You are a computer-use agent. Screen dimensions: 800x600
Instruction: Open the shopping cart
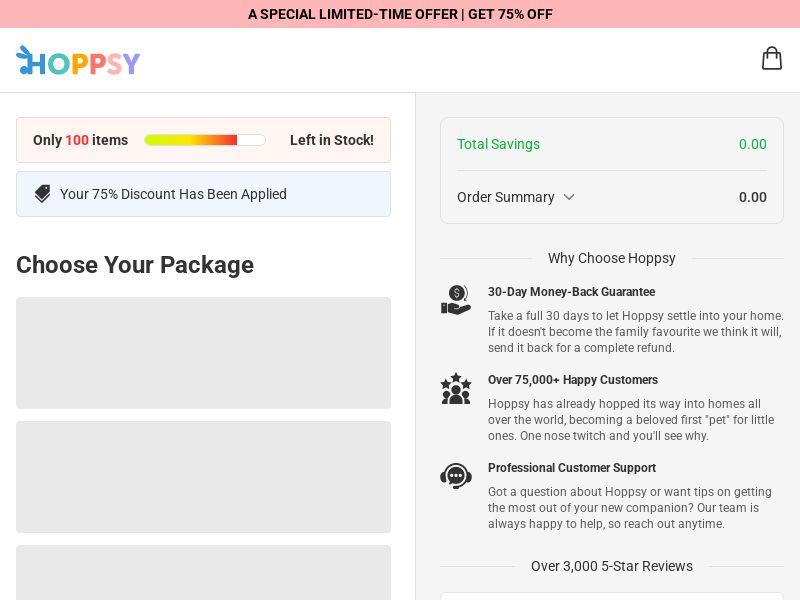coord(772,58)
